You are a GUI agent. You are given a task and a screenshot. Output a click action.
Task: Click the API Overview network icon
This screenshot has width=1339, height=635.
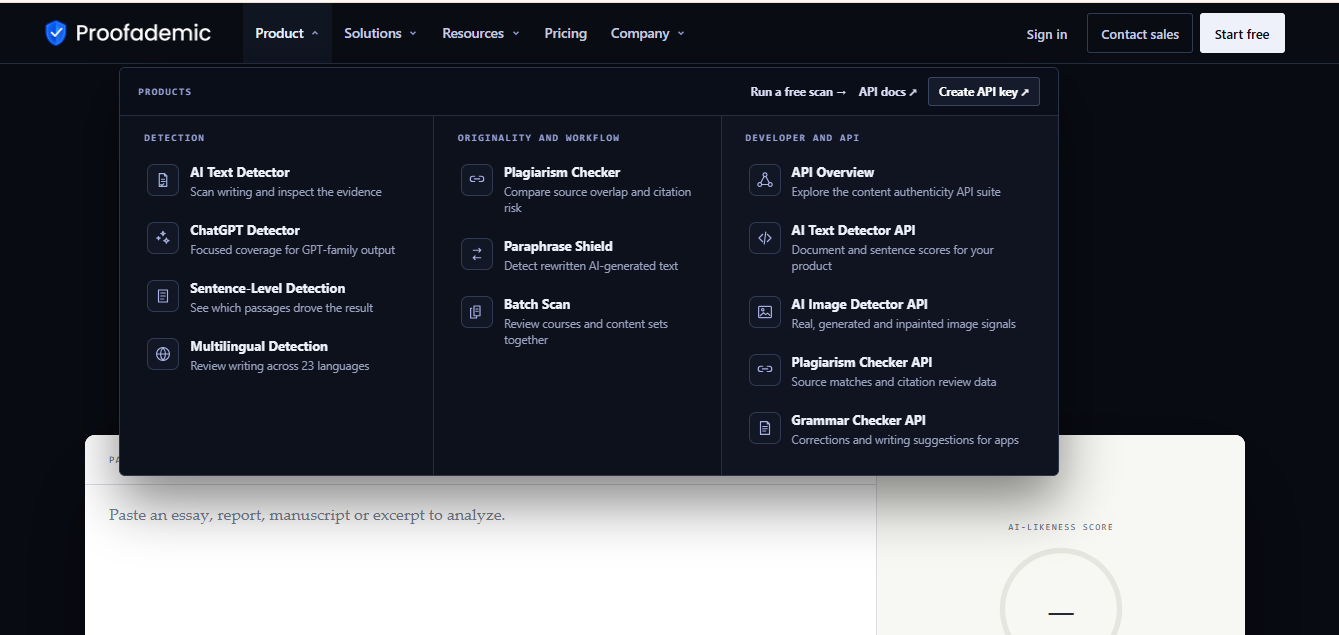pyautogui.click(x=765, y=180)
